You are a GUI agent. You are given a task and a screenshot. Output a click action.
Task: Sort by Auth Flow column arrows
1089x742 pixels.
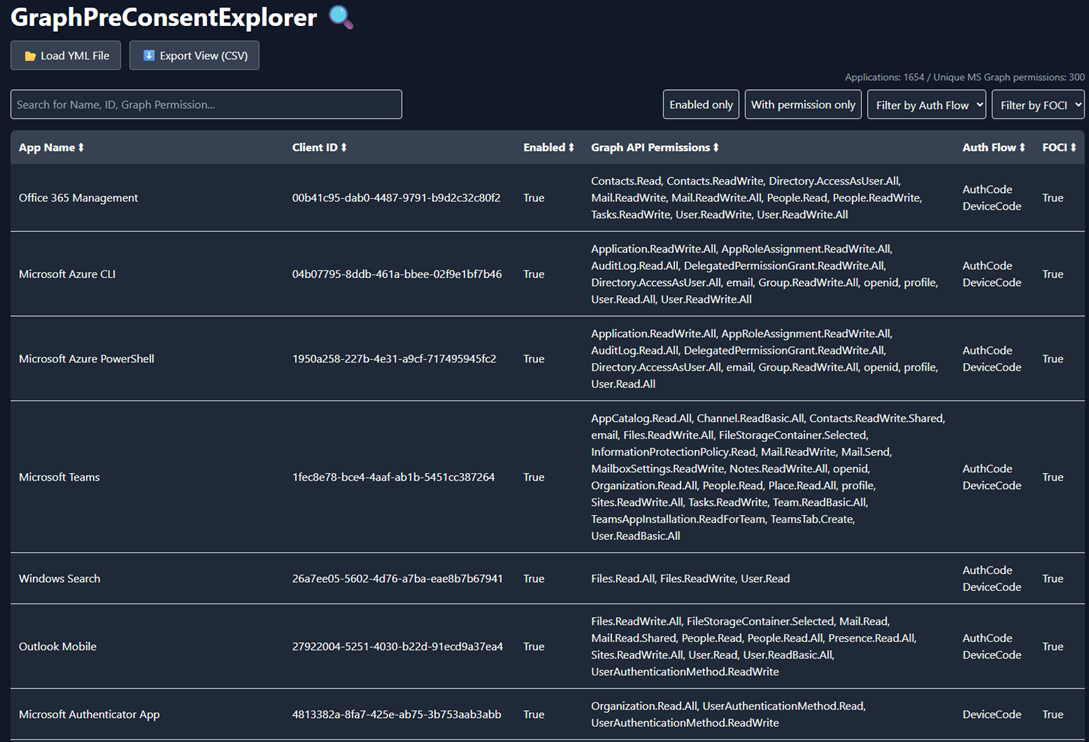1022,147
